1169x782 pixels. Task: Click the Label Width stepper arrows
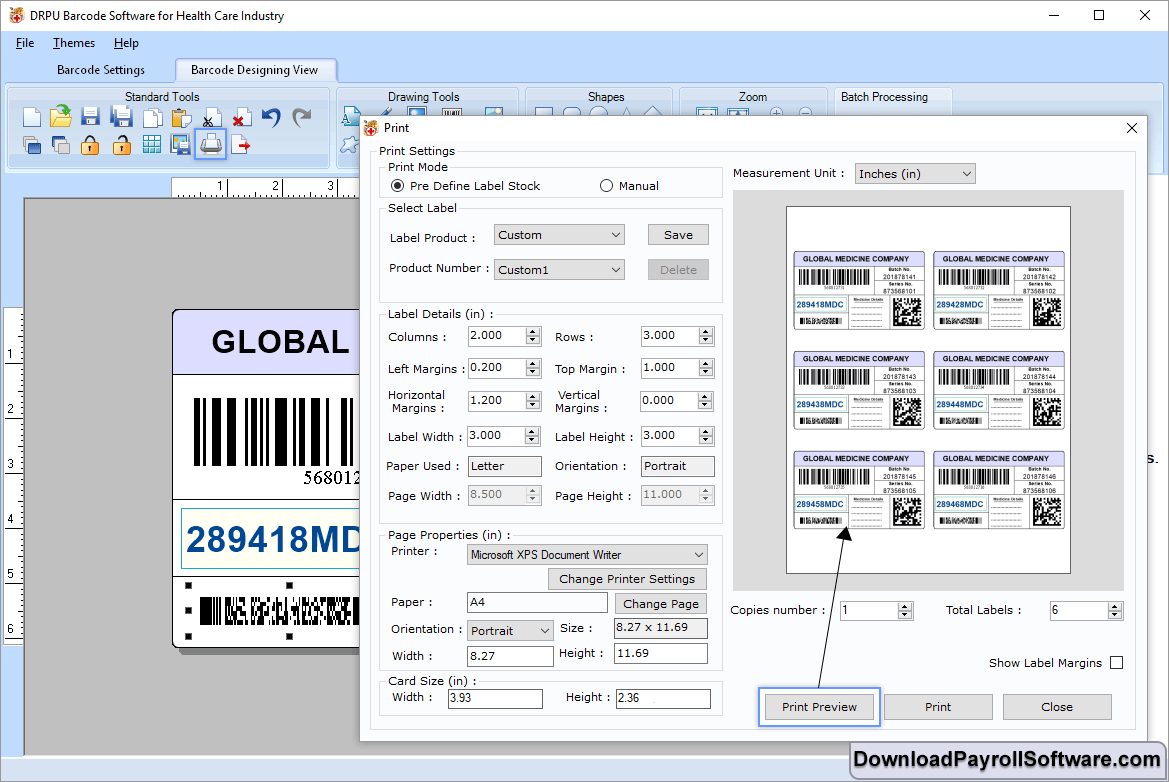[532, 436]
